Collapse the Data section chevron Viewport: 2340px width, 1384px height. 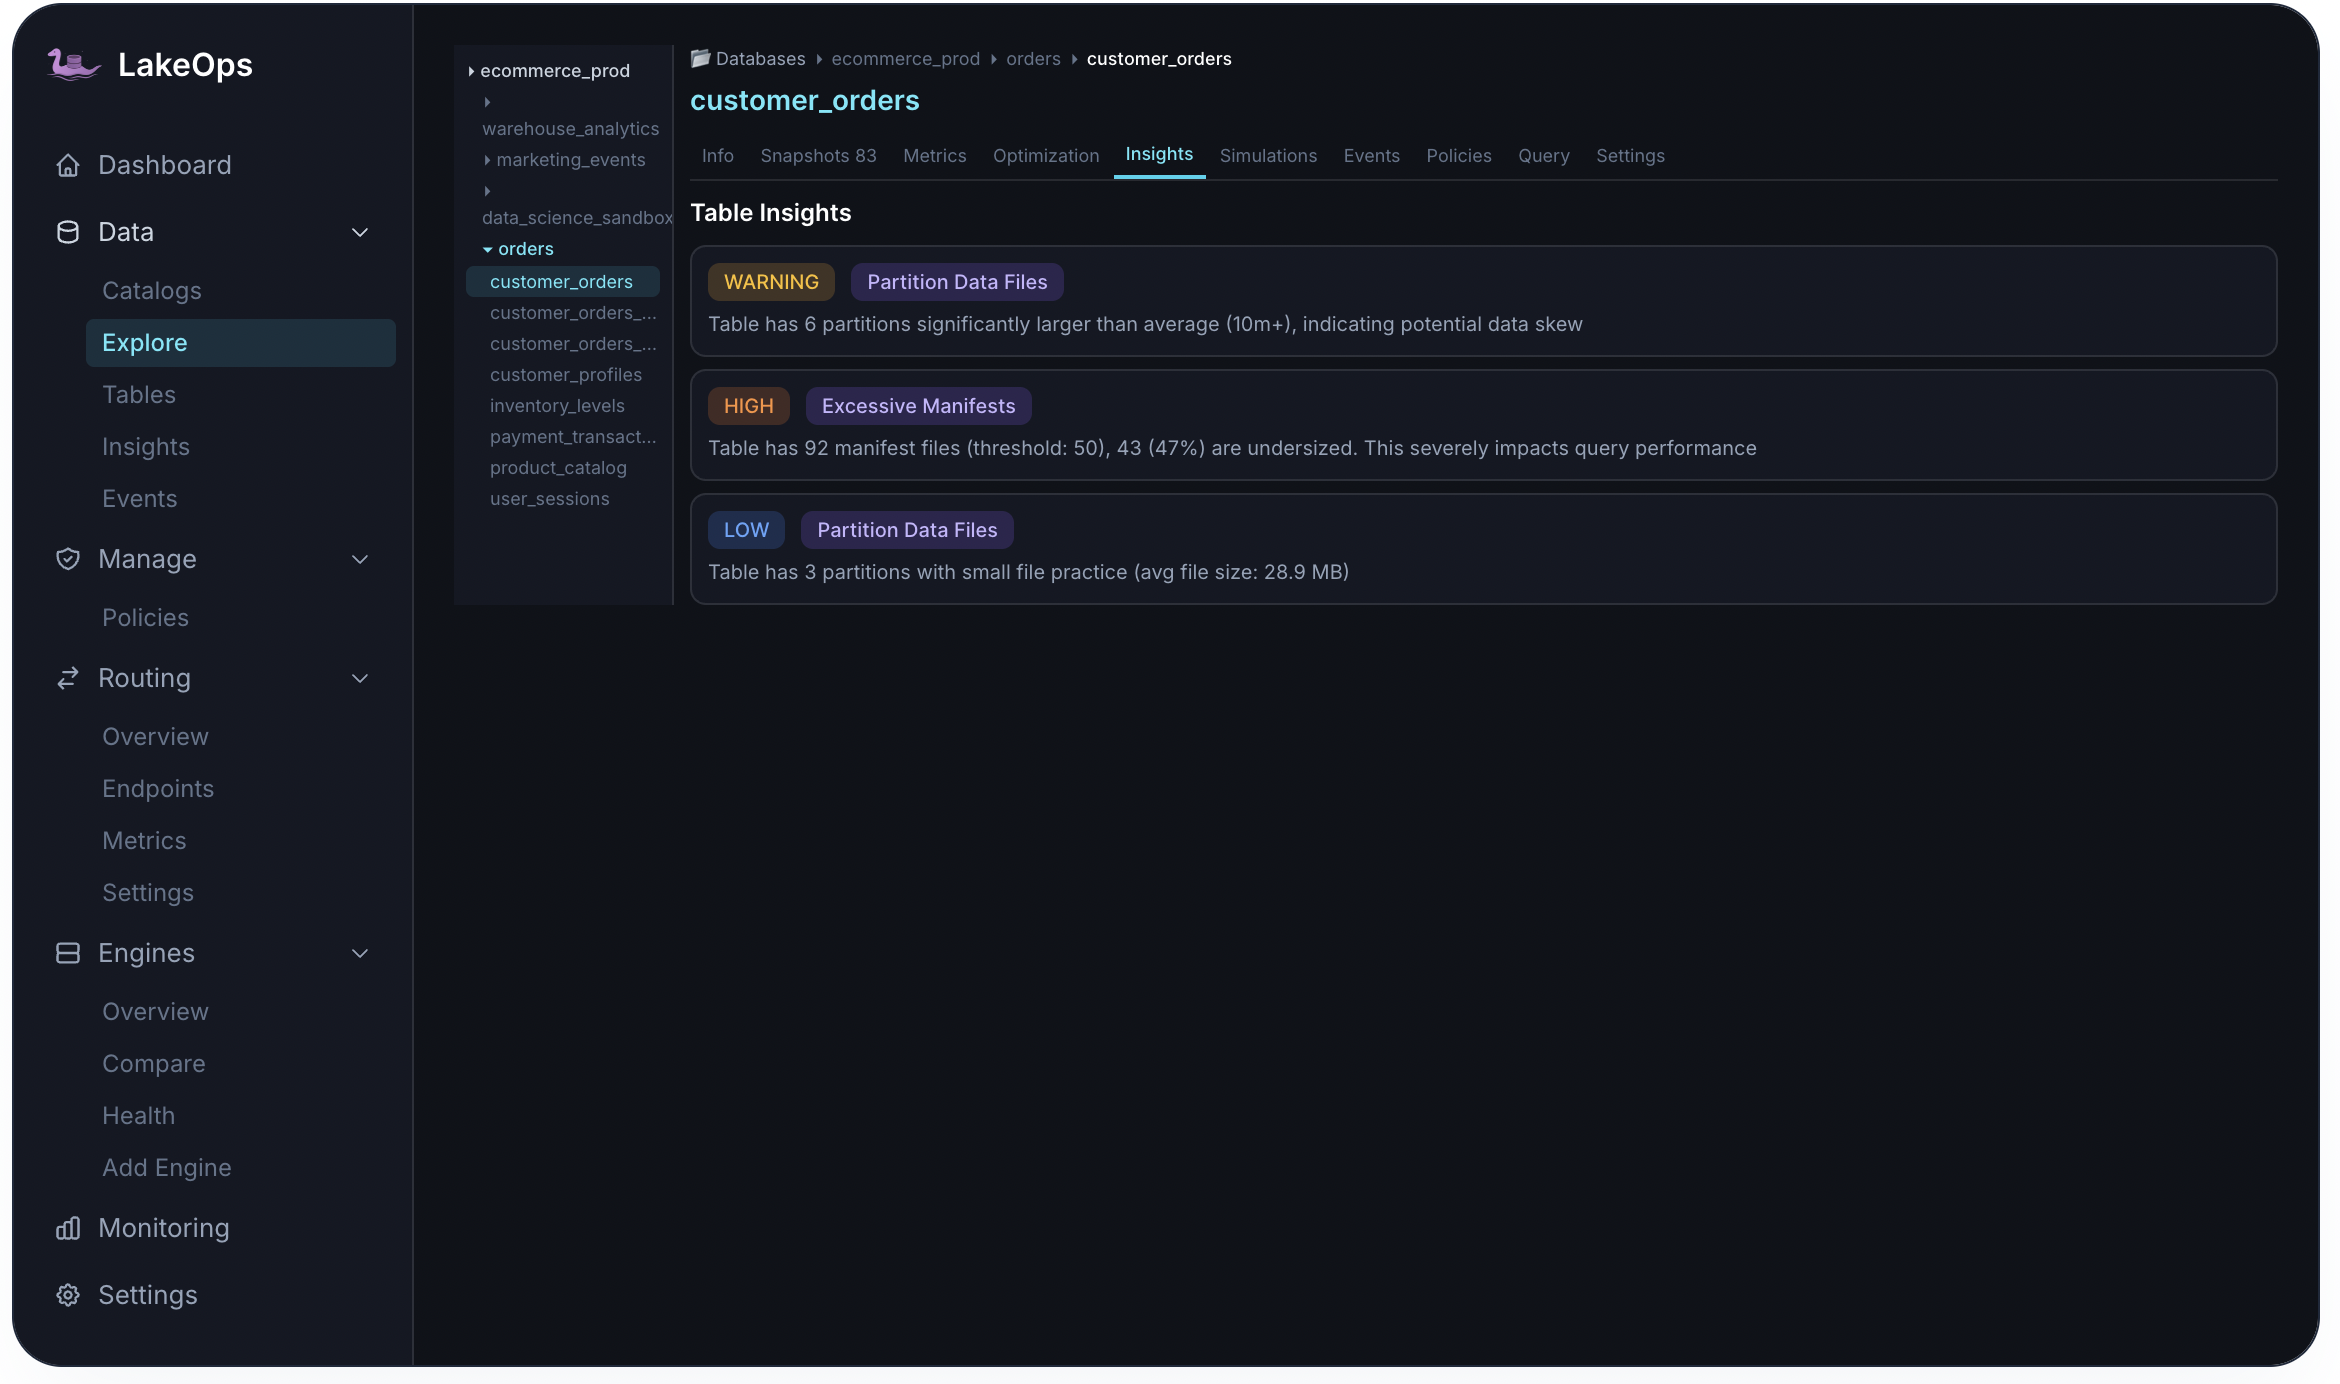point(360,232)
